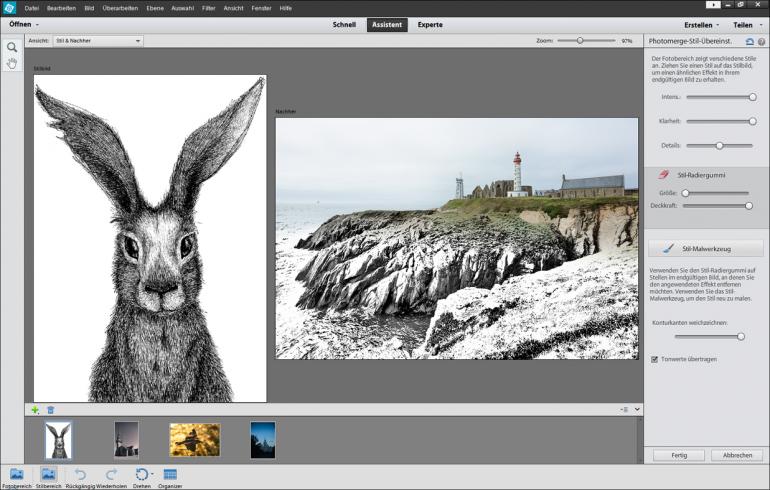Delete style image with trash icon
The width and height of the screenshot is (770, 490).
pos(51,409)
